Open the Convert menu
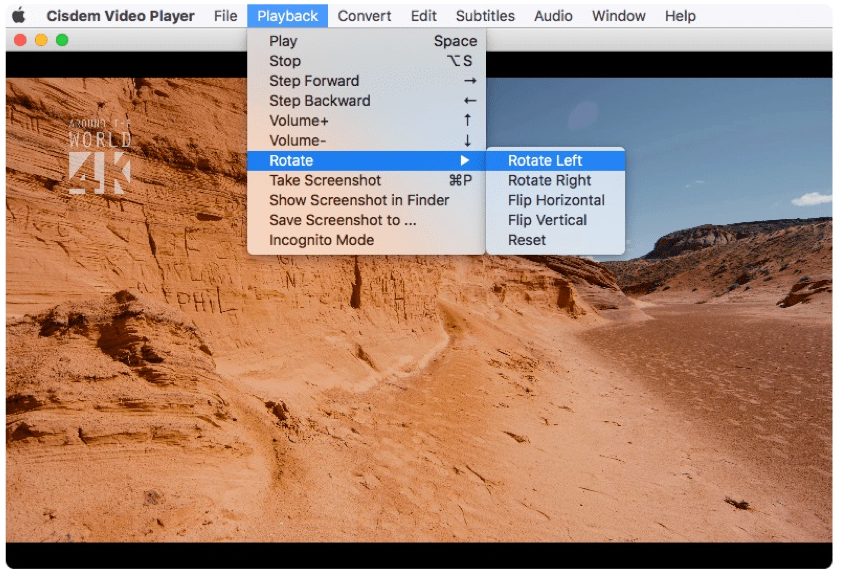 coord(364,16)
